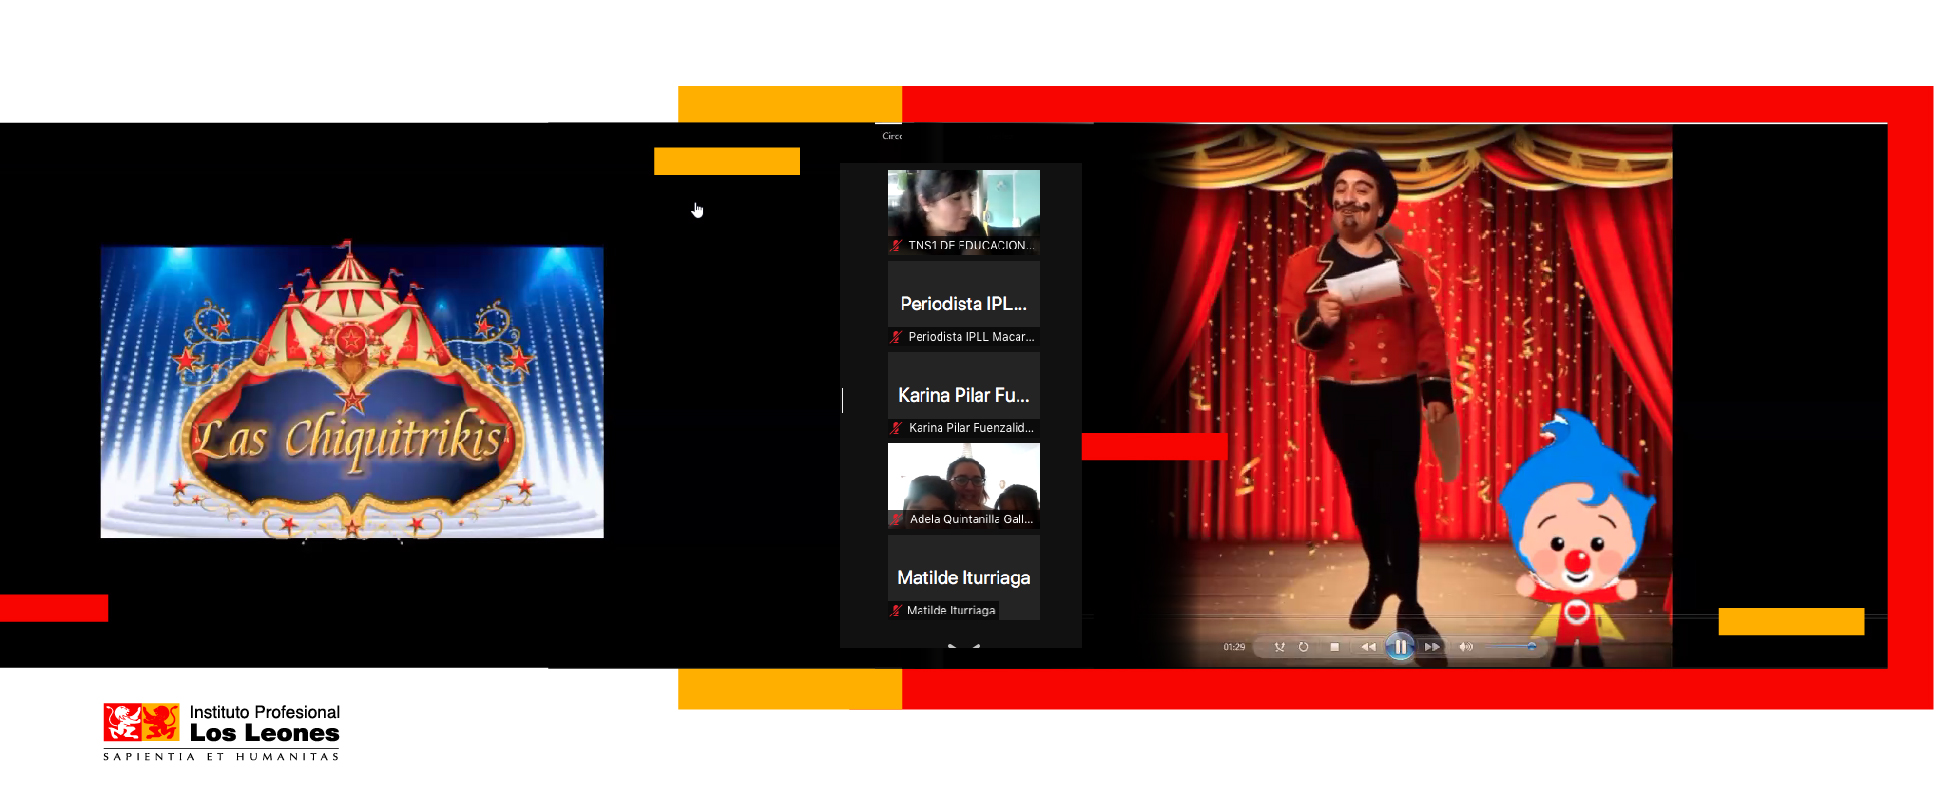The height and width of the screenshot is (810, 1958).
Task: Pause the circus video playback
Action: tap(1400, 647)
